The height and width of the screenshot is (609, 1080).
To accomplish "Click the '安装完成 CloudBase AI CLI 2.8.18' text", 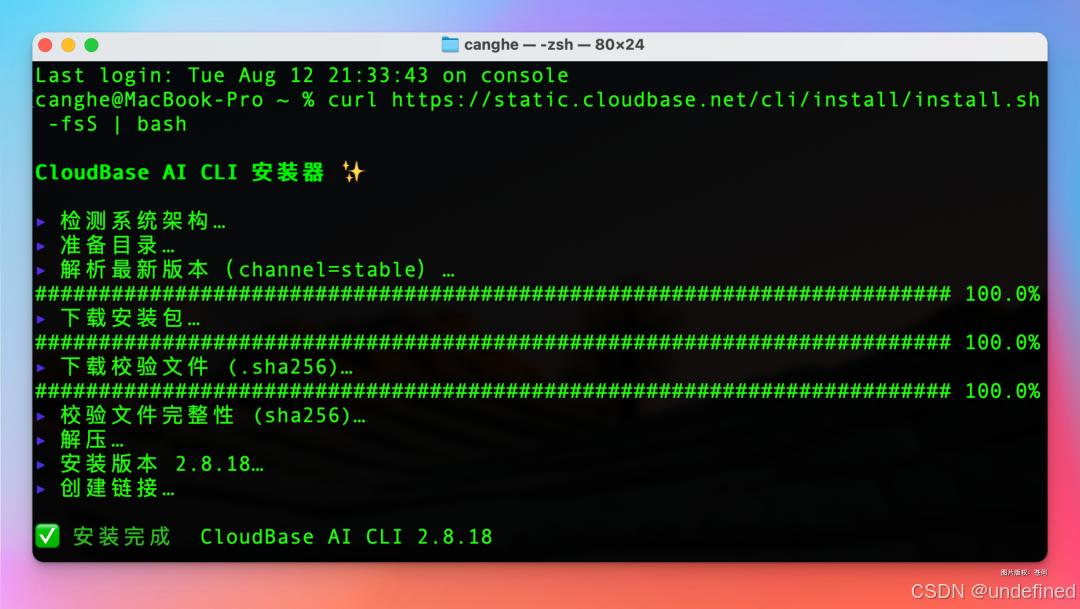I will click(283, 537).
